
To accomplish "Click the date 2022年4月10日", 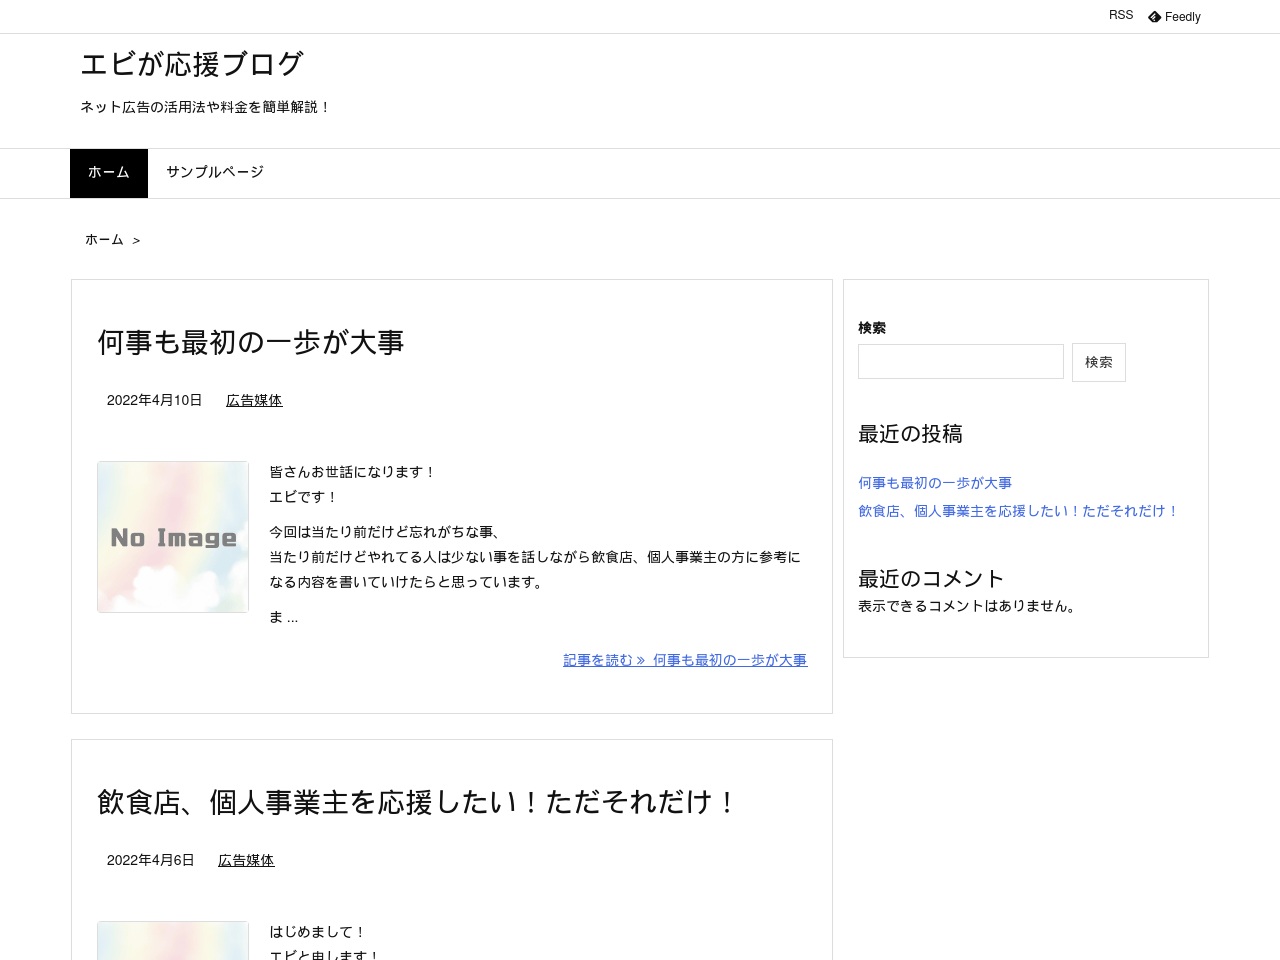I will (x=154, y=400).
